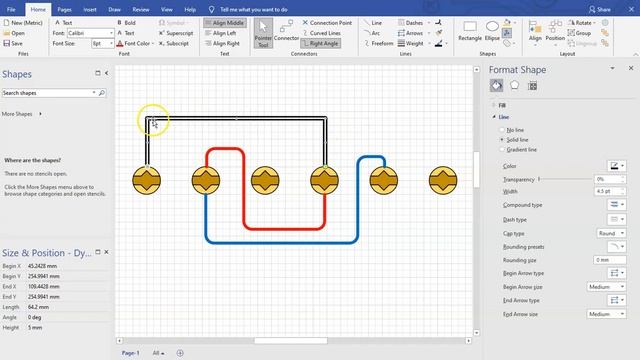Select the Arc drawing tool
Viewport: 640px width, 360px height.
point(372,33)
